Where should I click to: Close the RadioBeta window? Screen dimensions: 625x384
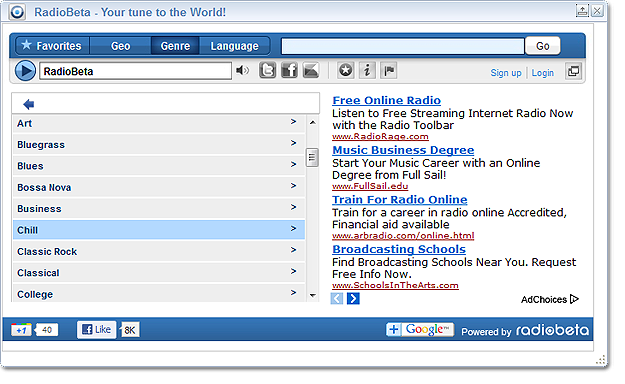[597, 11]
